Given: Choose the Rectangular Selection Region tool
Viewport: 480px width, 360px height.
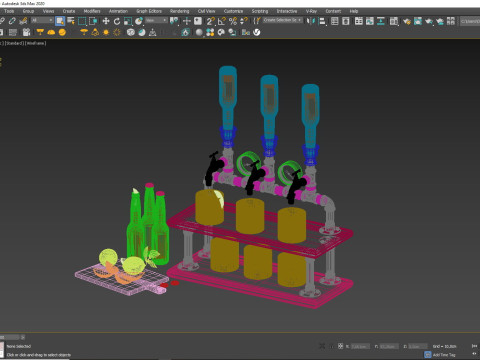Looking at the screenshot, I should [82, 21].
